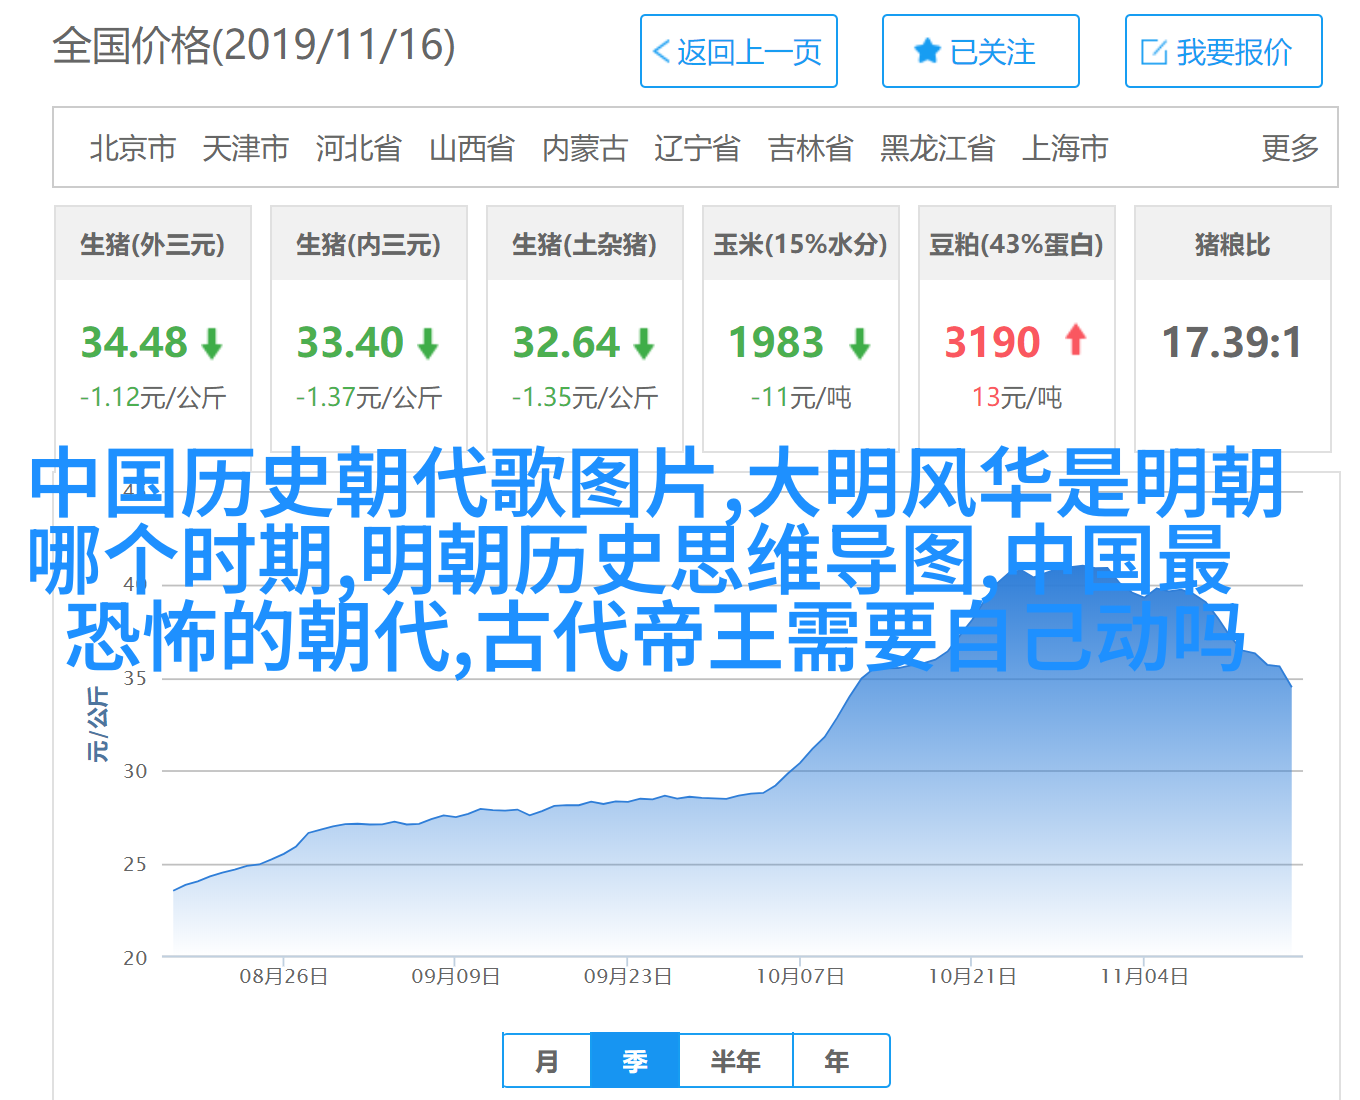Click the down arrow next to 33.40

[428, 344]
